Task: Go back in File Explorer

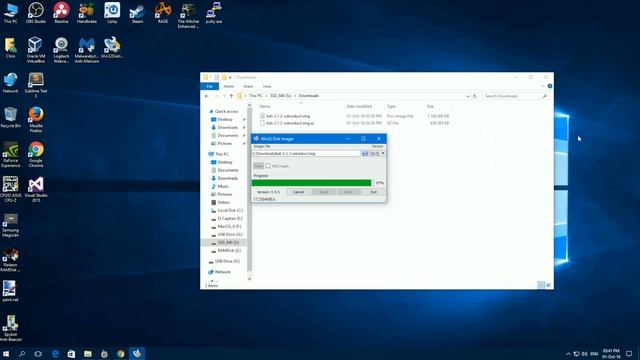Action: 207,96
